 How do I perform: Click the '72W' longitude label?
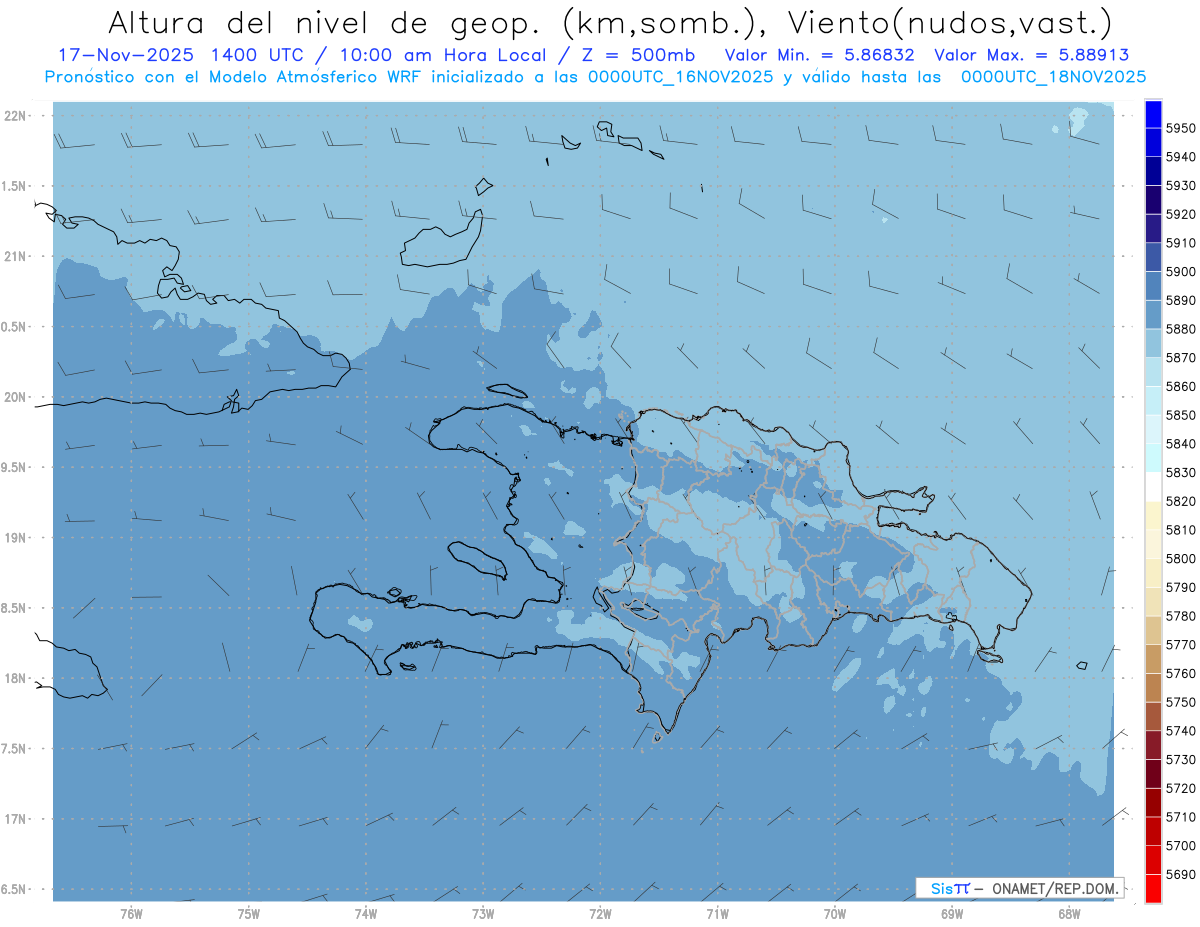click(600, 913)
